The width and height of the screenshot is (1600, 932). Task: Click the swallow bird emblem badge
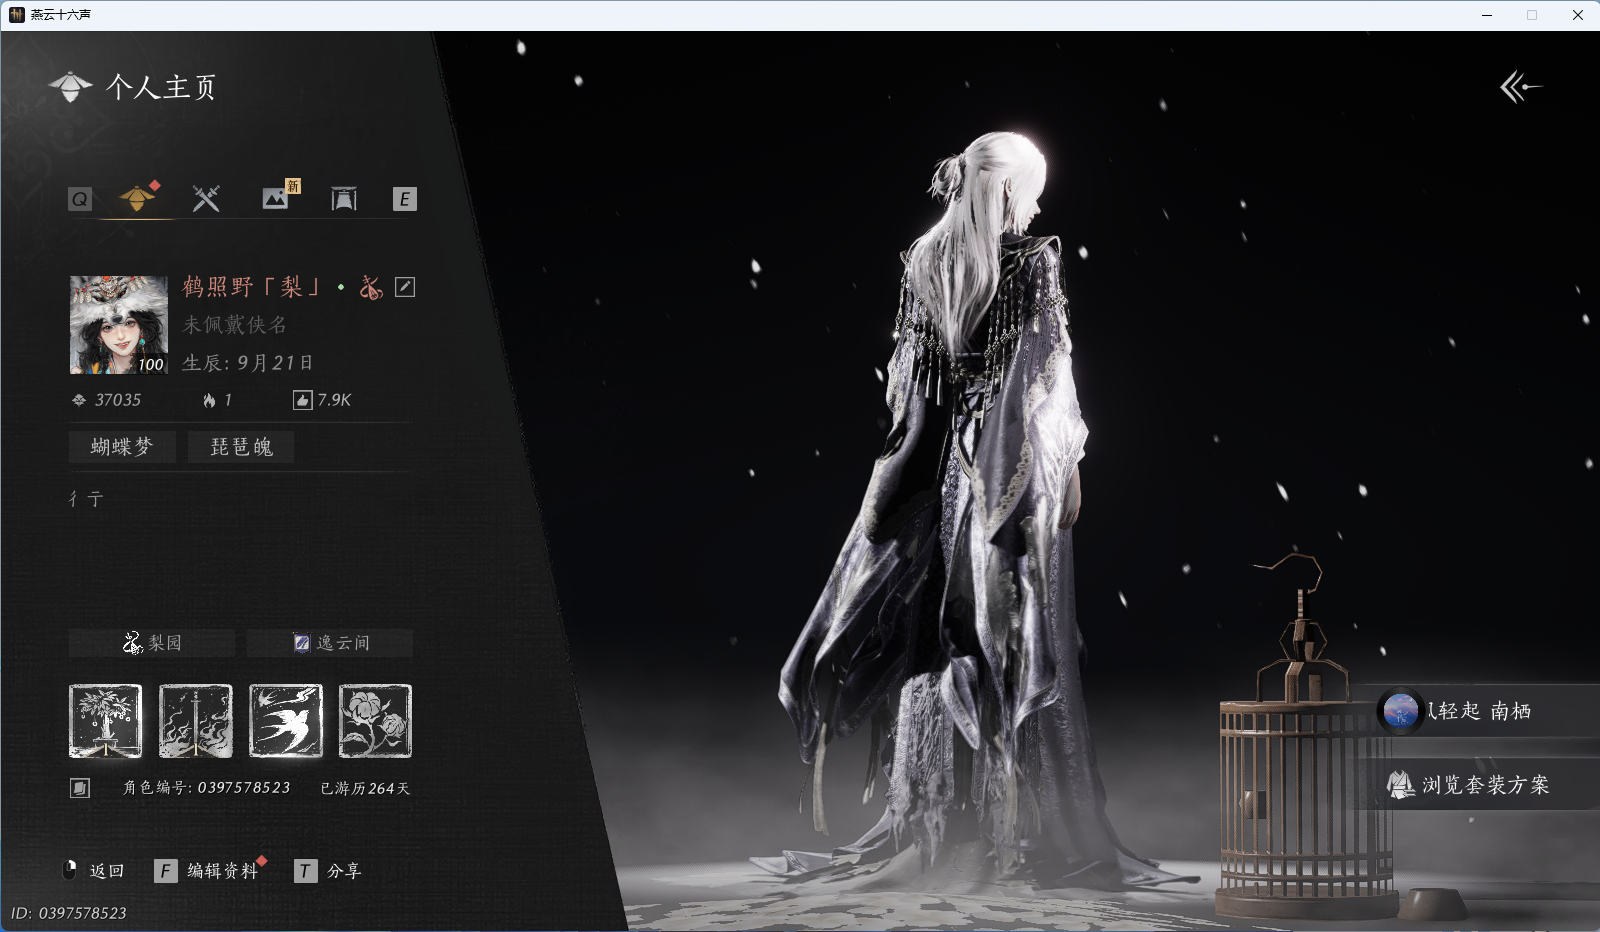[x=286, y=721]
